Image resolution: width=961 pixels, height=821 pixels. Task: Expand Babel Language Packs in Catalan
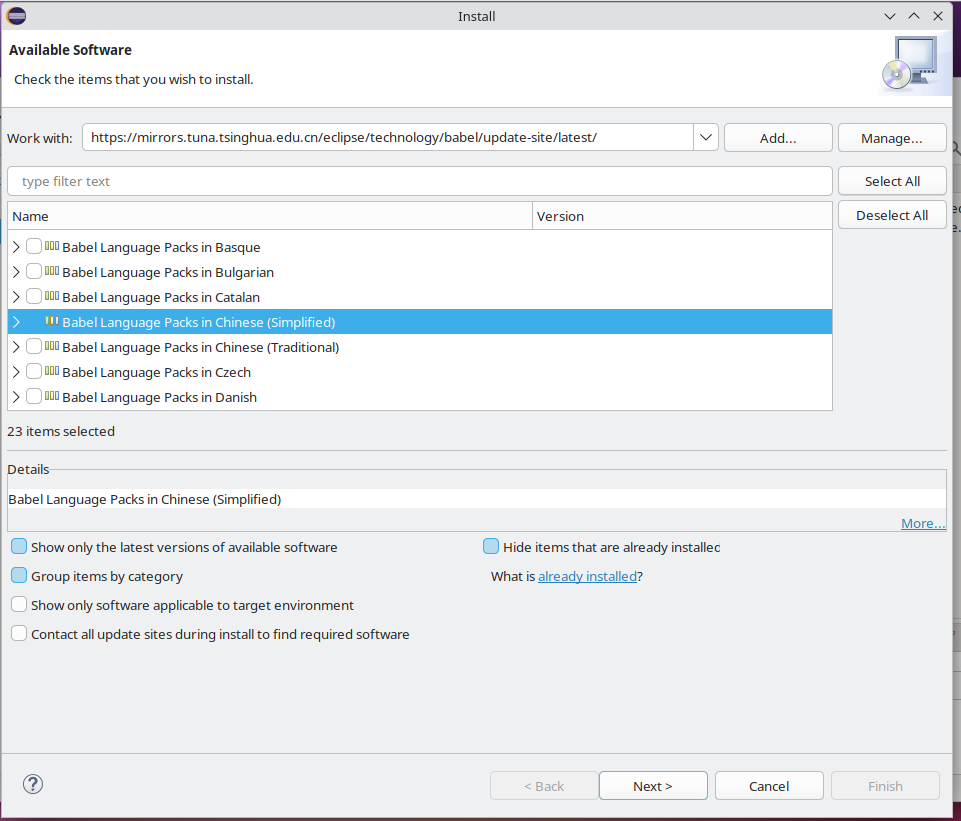[16, 297]
